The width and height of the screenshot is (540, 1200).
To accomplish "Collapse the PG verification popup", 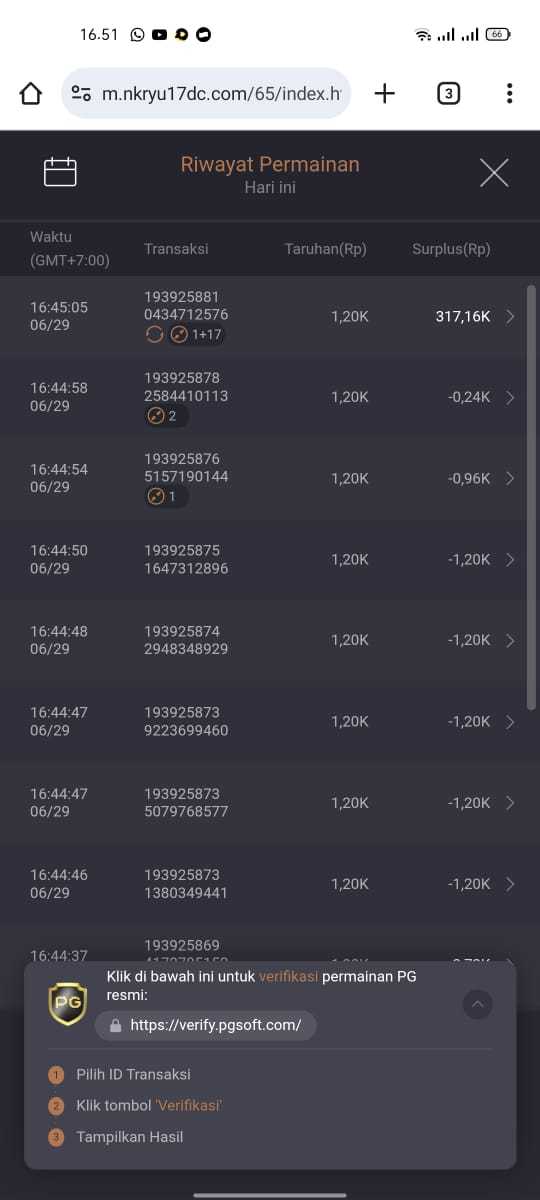I will 478,1004.
